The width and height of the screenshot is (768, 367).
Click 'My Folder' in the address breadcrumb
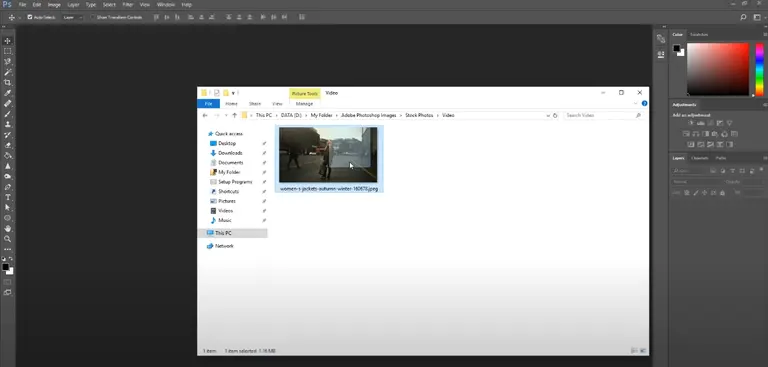pos(321,115)
